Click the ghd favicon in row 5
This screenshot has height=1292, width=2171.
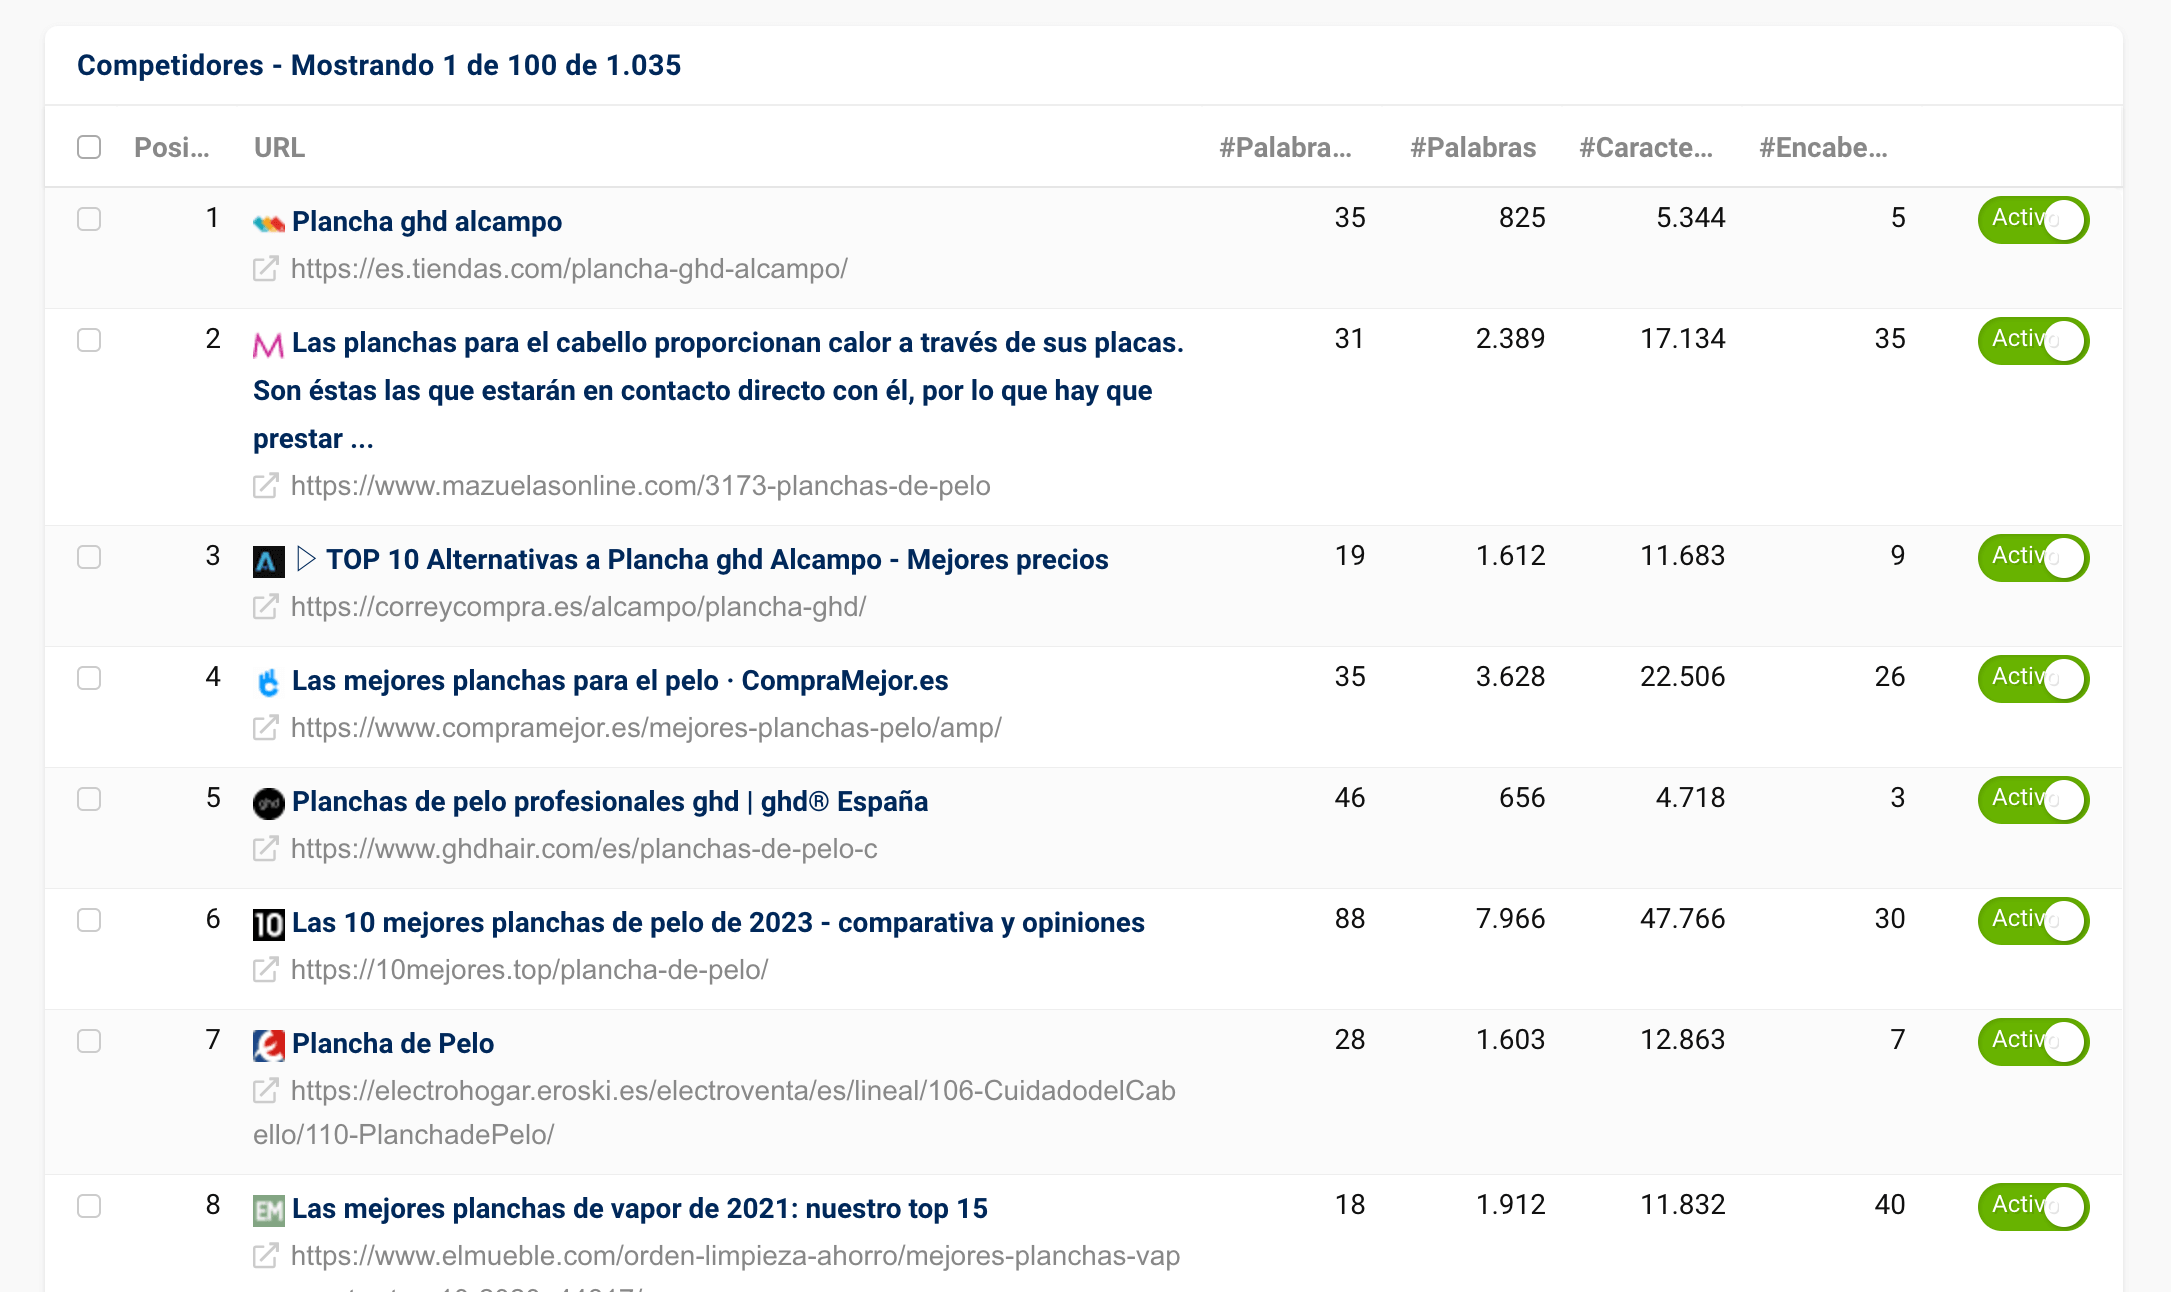tap(268, 803)
